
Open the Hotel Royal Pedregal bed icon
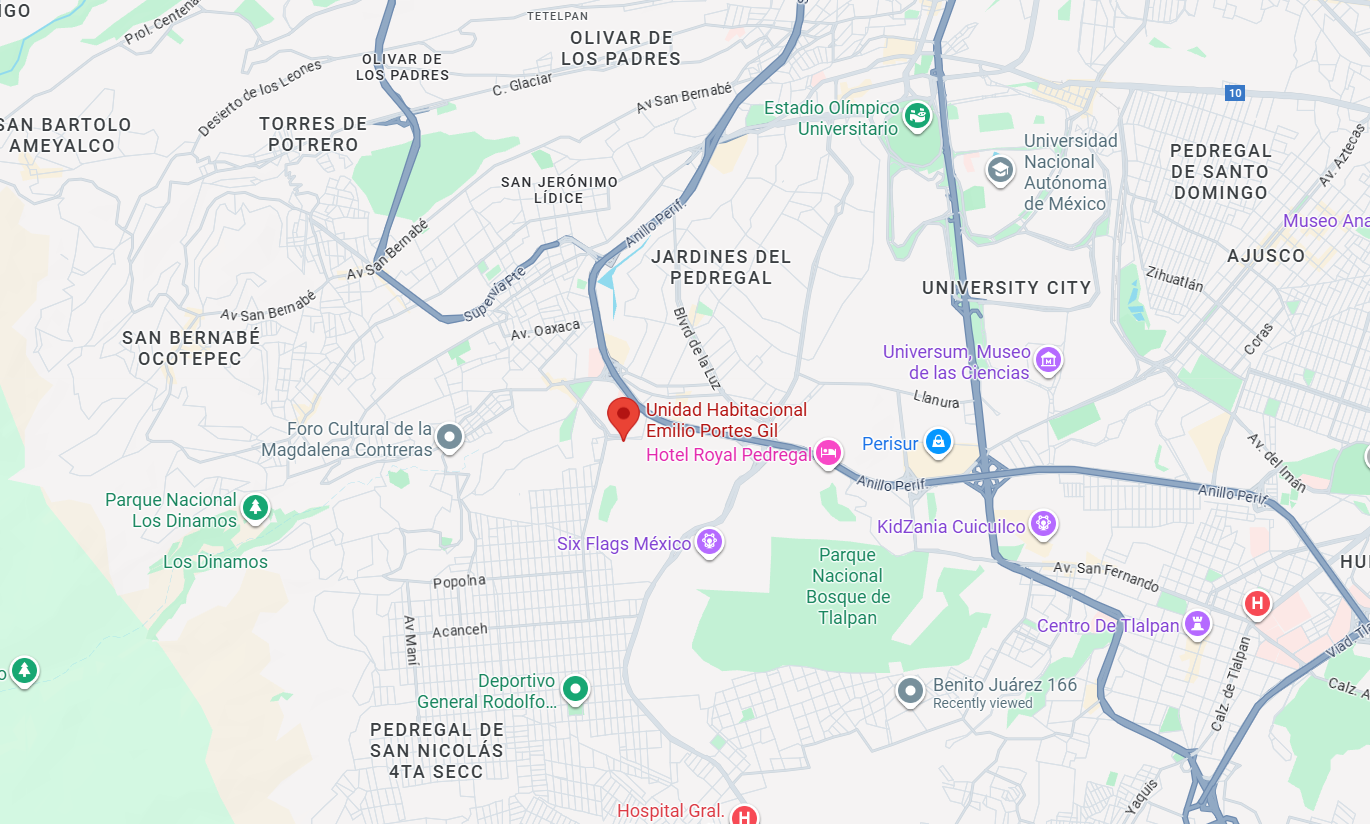tap(828, 455)
